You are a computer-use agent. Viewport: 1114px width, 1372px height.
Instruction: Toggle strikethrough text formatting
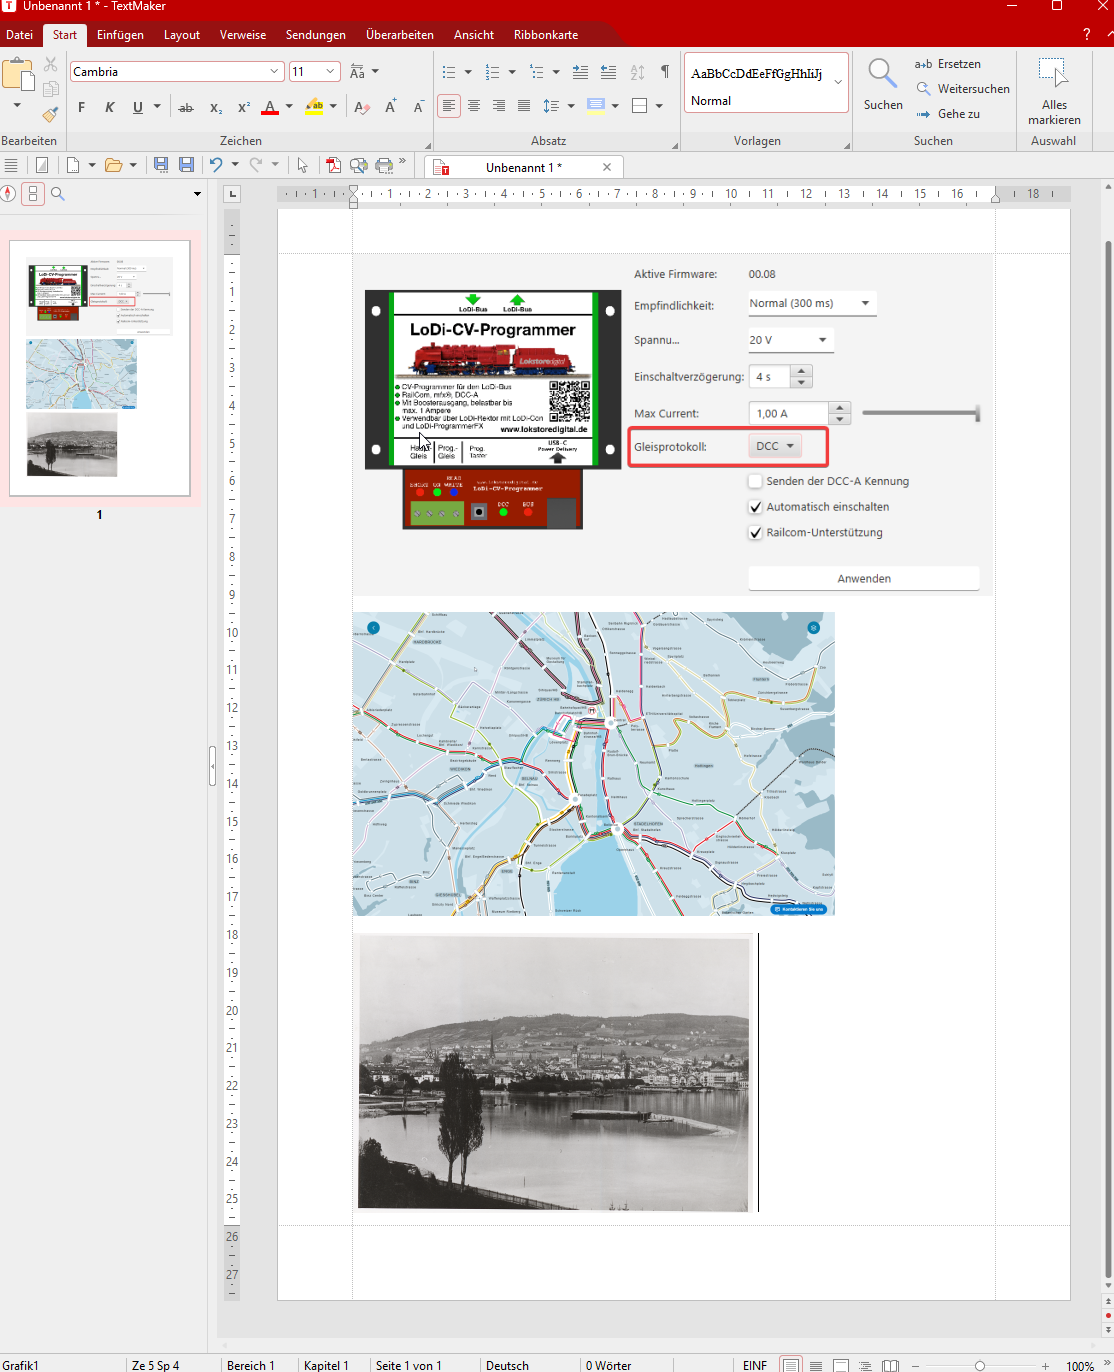click(186, 107)
